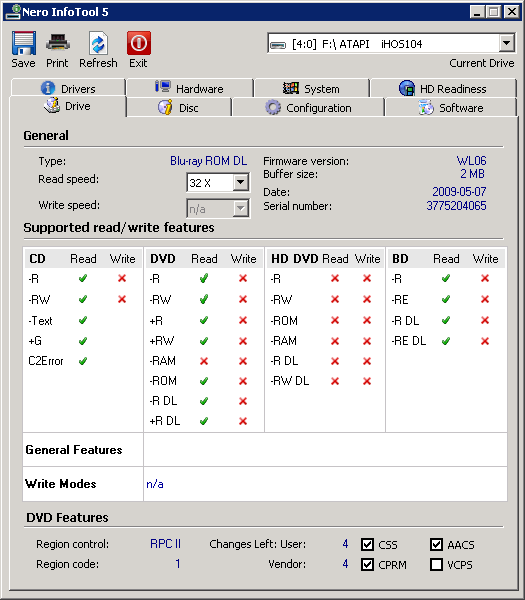
Task: Click the RPC II region control value
Action: click(x=165, y=544)
